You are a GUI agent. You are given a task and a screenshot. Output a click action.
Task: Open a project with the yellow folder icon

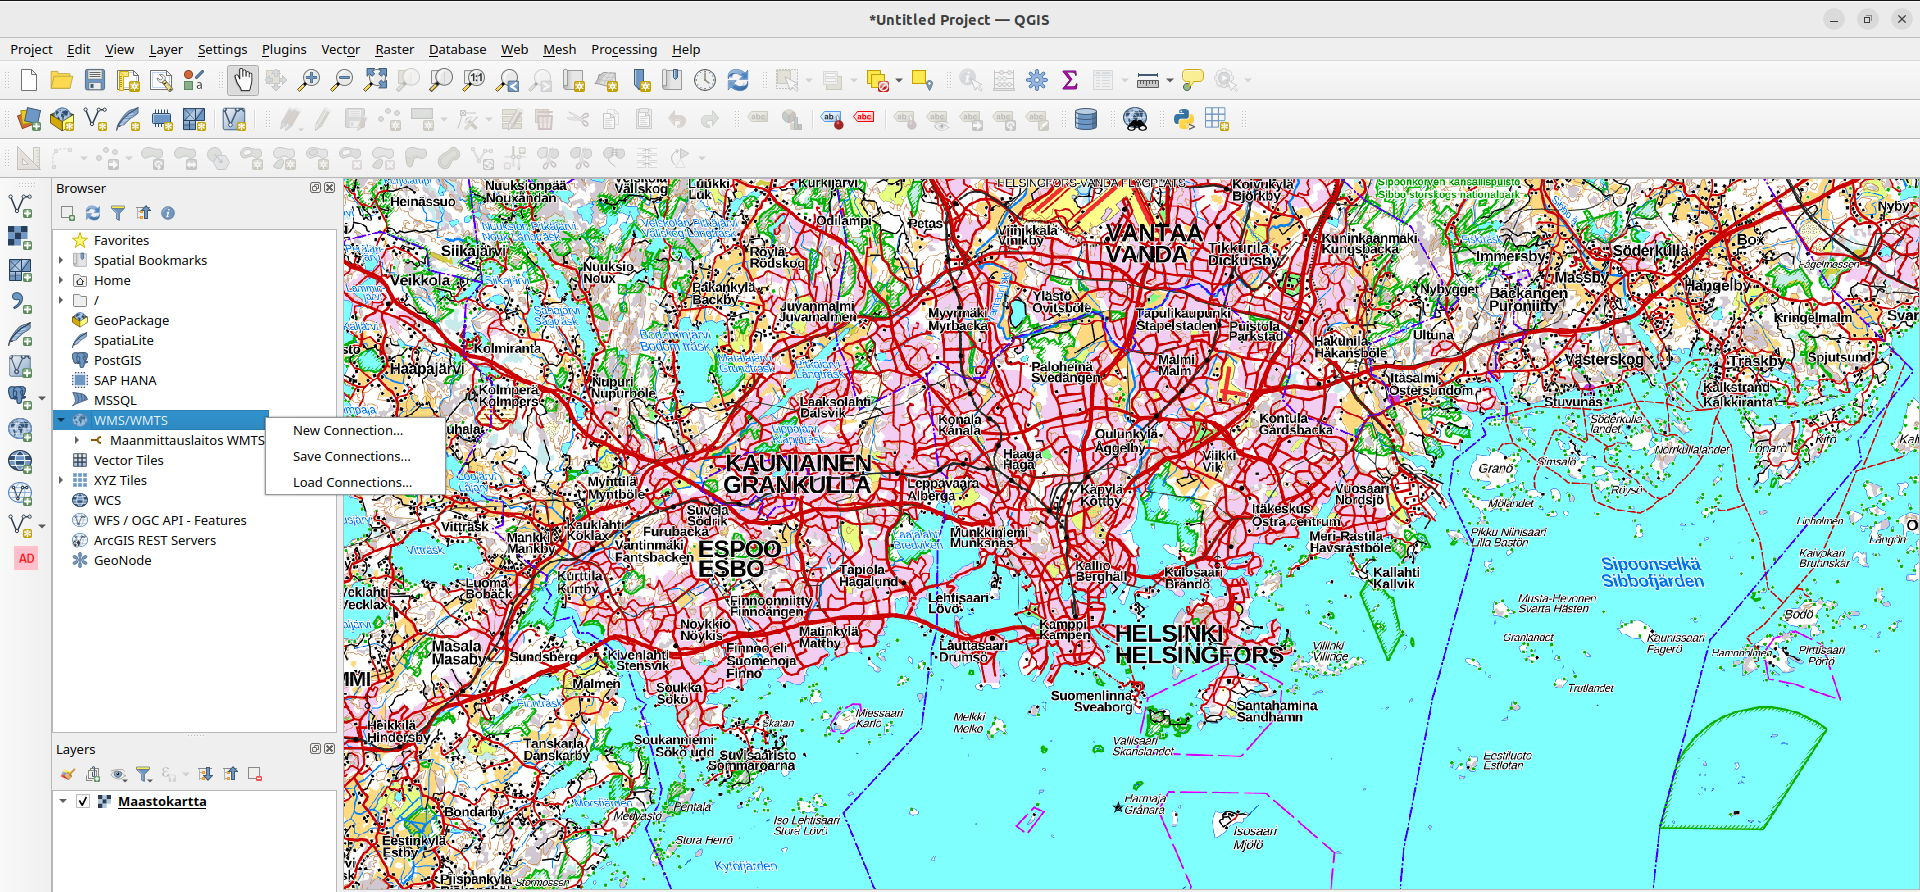point(62,80)
